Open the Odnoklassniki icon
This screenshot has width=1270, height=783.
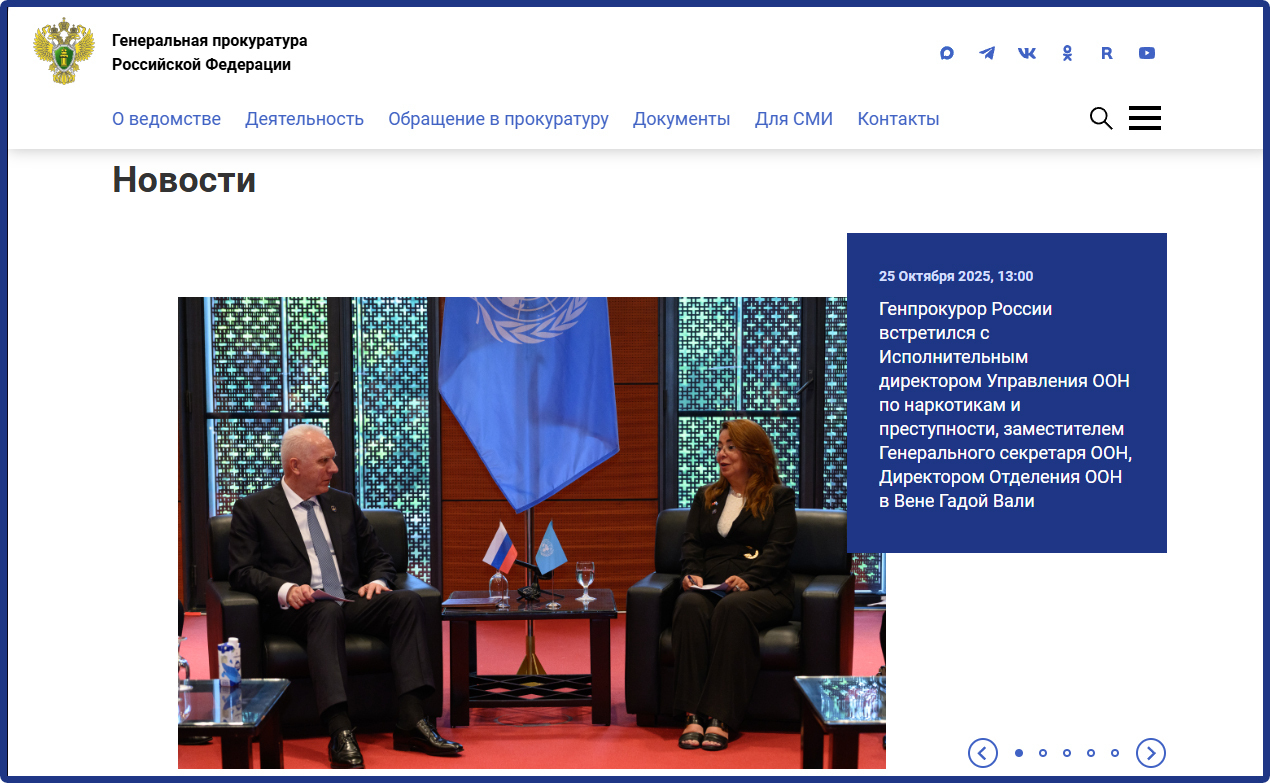(1066, 53)
